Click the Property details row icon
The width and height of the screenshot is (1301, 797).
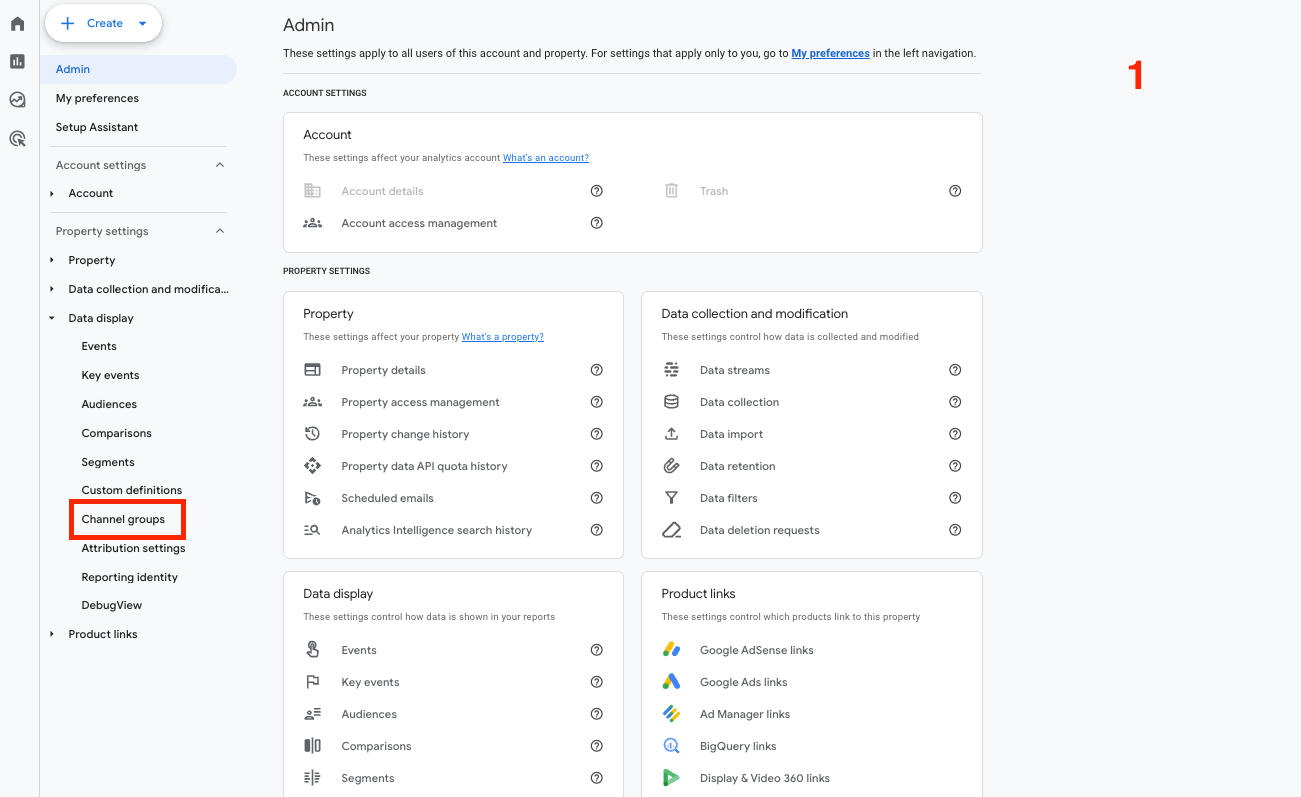click(313, 370)
